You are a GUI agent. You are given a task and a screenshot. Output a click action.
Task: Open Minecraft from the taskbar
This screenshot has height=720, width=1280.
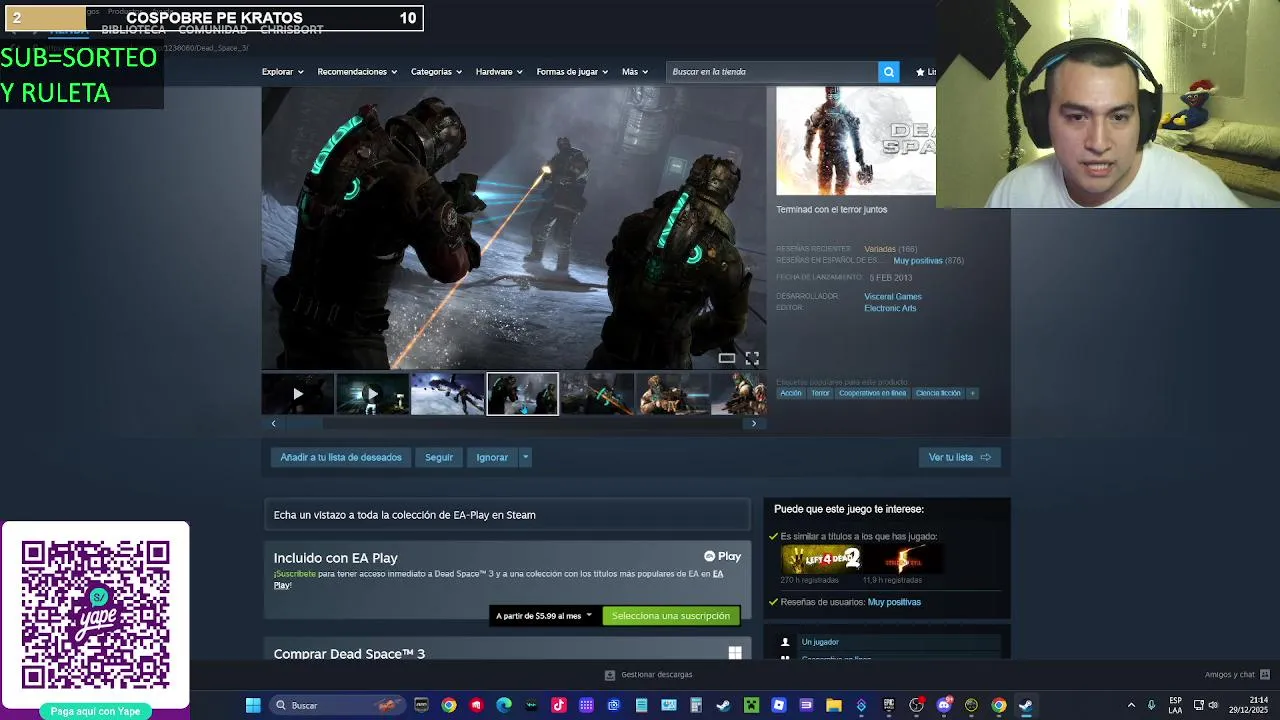click(751, 705)
